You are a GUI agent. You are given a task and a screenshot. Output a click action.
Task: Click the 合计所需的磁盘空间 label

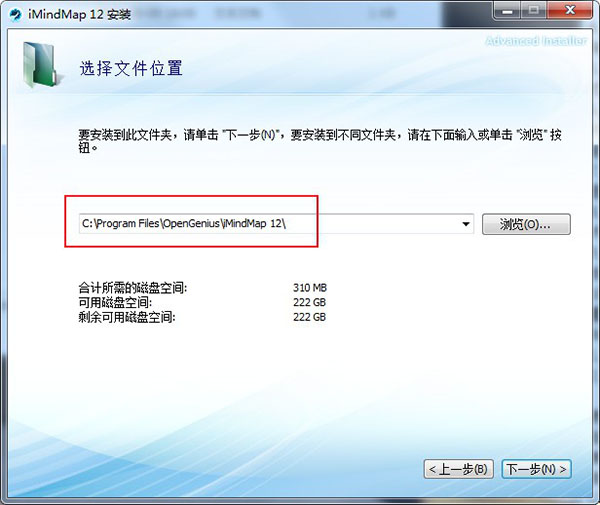tap(133, 288)
